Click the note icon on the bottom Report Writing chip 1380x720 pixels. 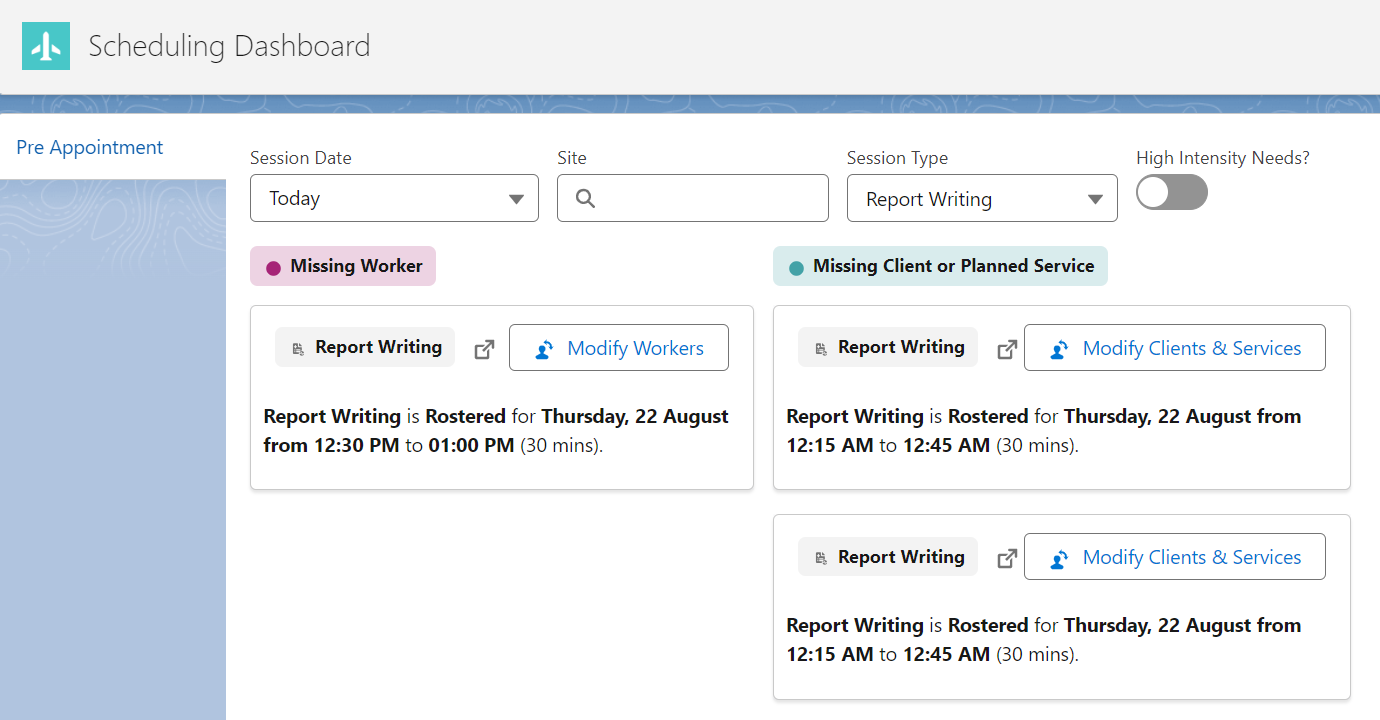tap(820, 556)
